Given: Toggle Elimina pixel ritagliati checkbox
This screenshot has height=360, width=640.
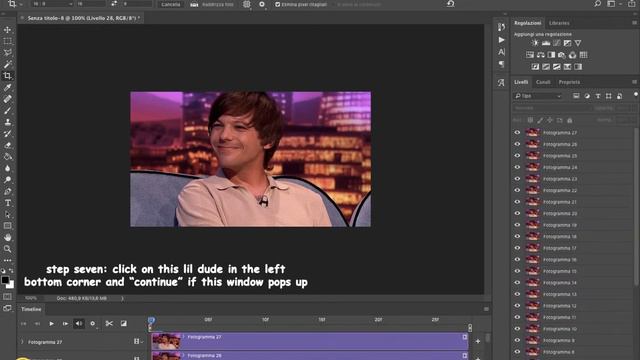Looking at the screenshot, I should click(x=278, y=4).
